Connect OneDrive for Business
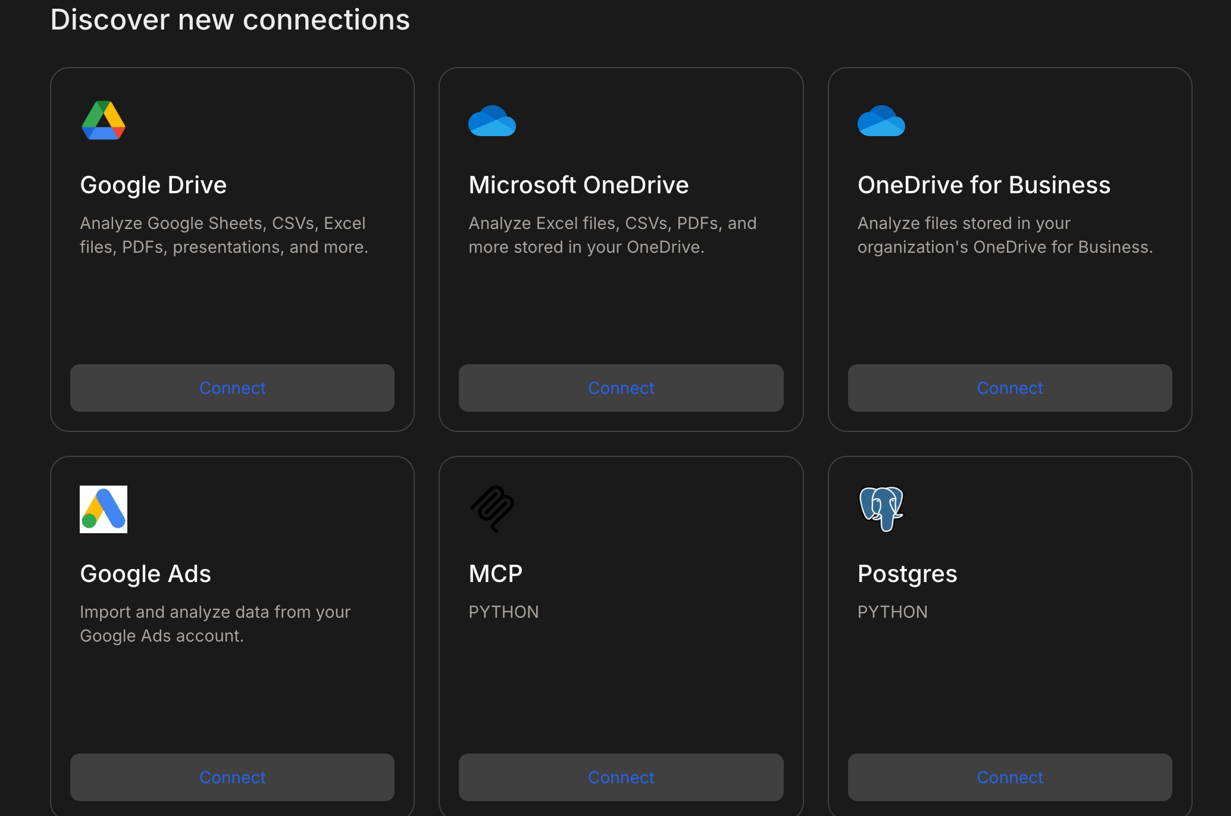Image resolution: width=1231 pixels, height=816 pixels. (1009, 388)
